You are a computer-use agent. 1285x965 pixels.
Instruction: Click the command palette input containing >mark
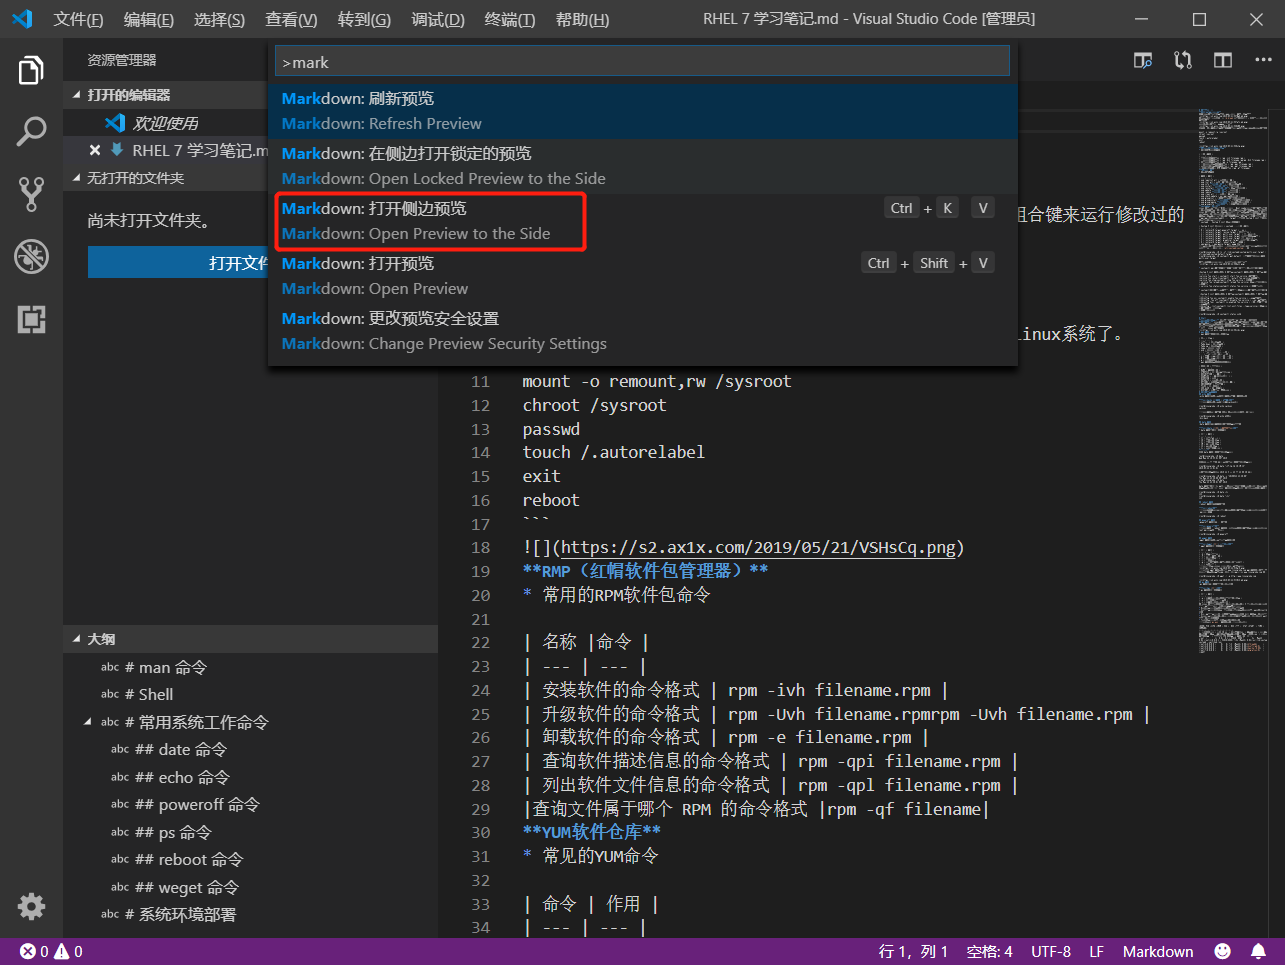tap(642, 62)
